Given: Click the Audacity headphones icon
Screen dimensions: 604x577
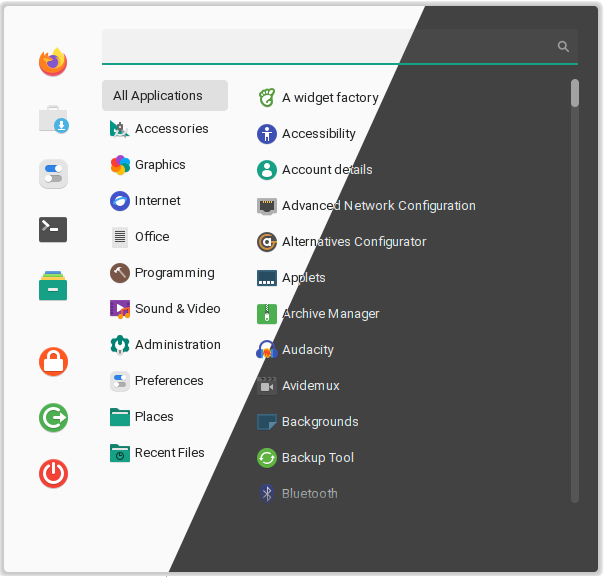Looking at the screenshot, I should pos(267,350).
